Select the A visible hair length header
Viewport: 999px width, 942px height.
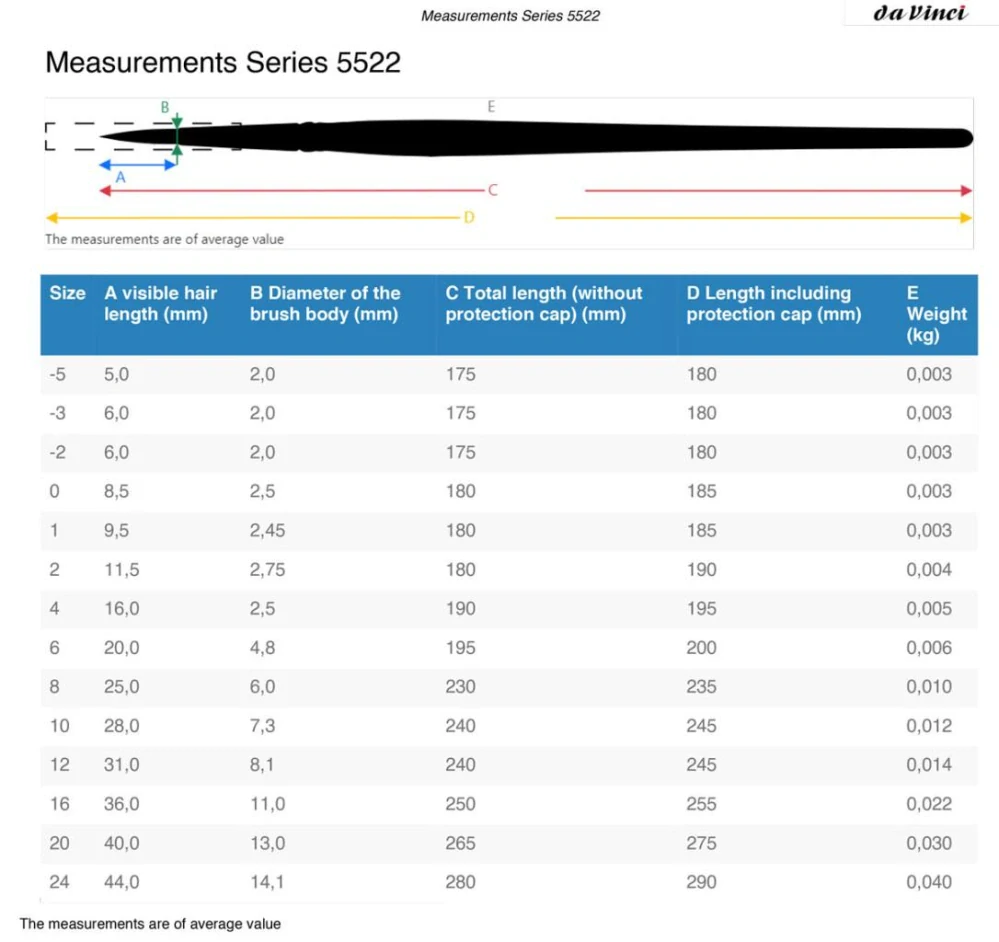coord(160,303)
